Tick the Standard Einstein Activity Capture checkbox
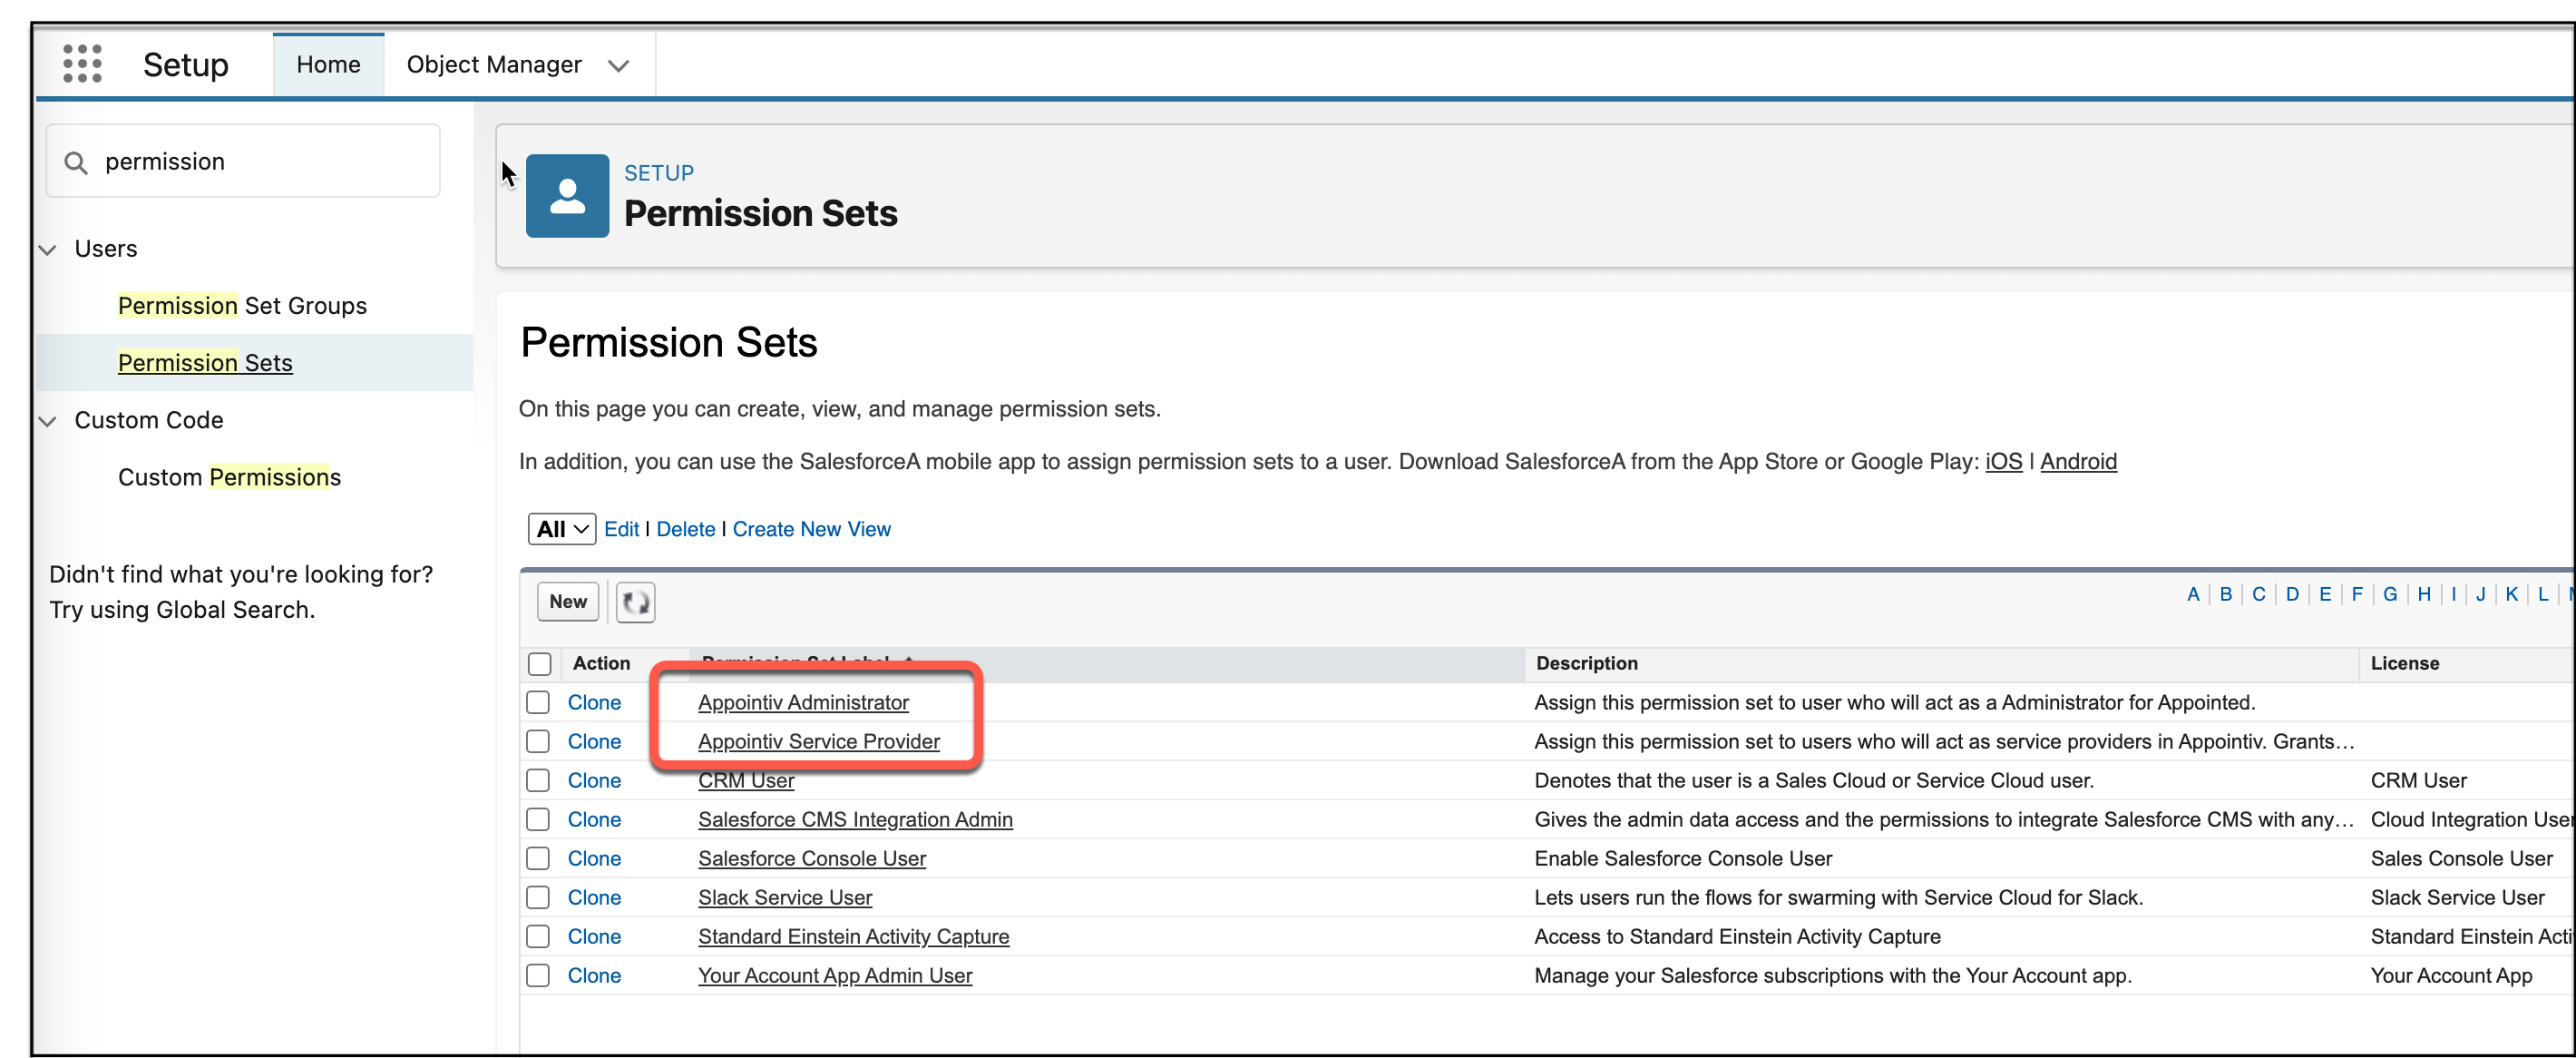 (x=538, y=937)
